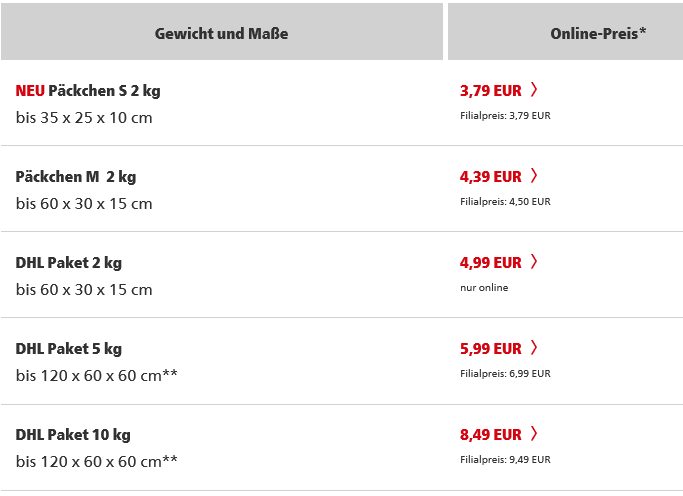Click the Filialpreis: 4,50 EUR note

[x=505, y=202]
